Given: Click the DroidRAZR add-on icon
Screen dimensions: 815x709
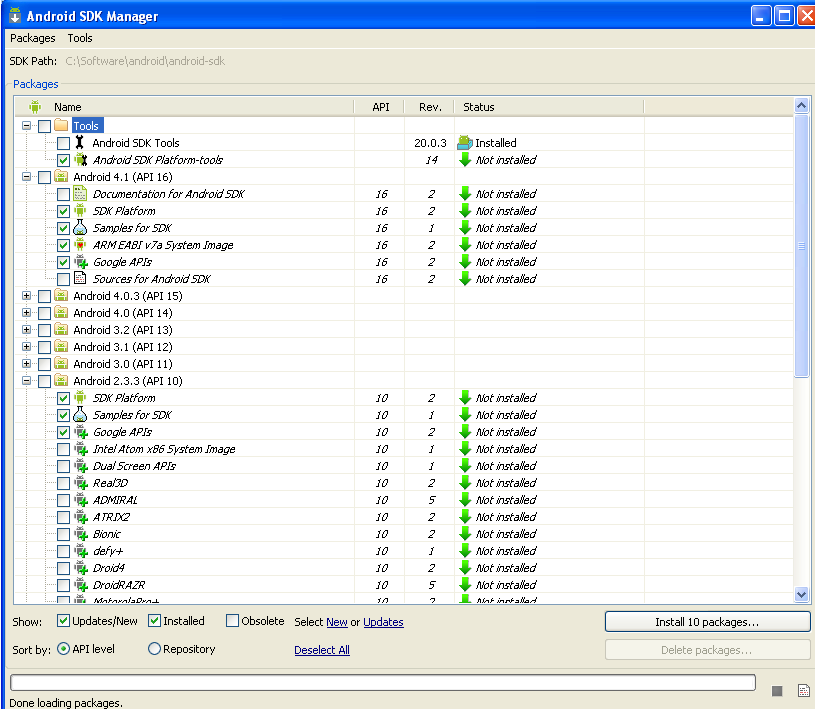Looking at the screenshot, I should 81,585.
